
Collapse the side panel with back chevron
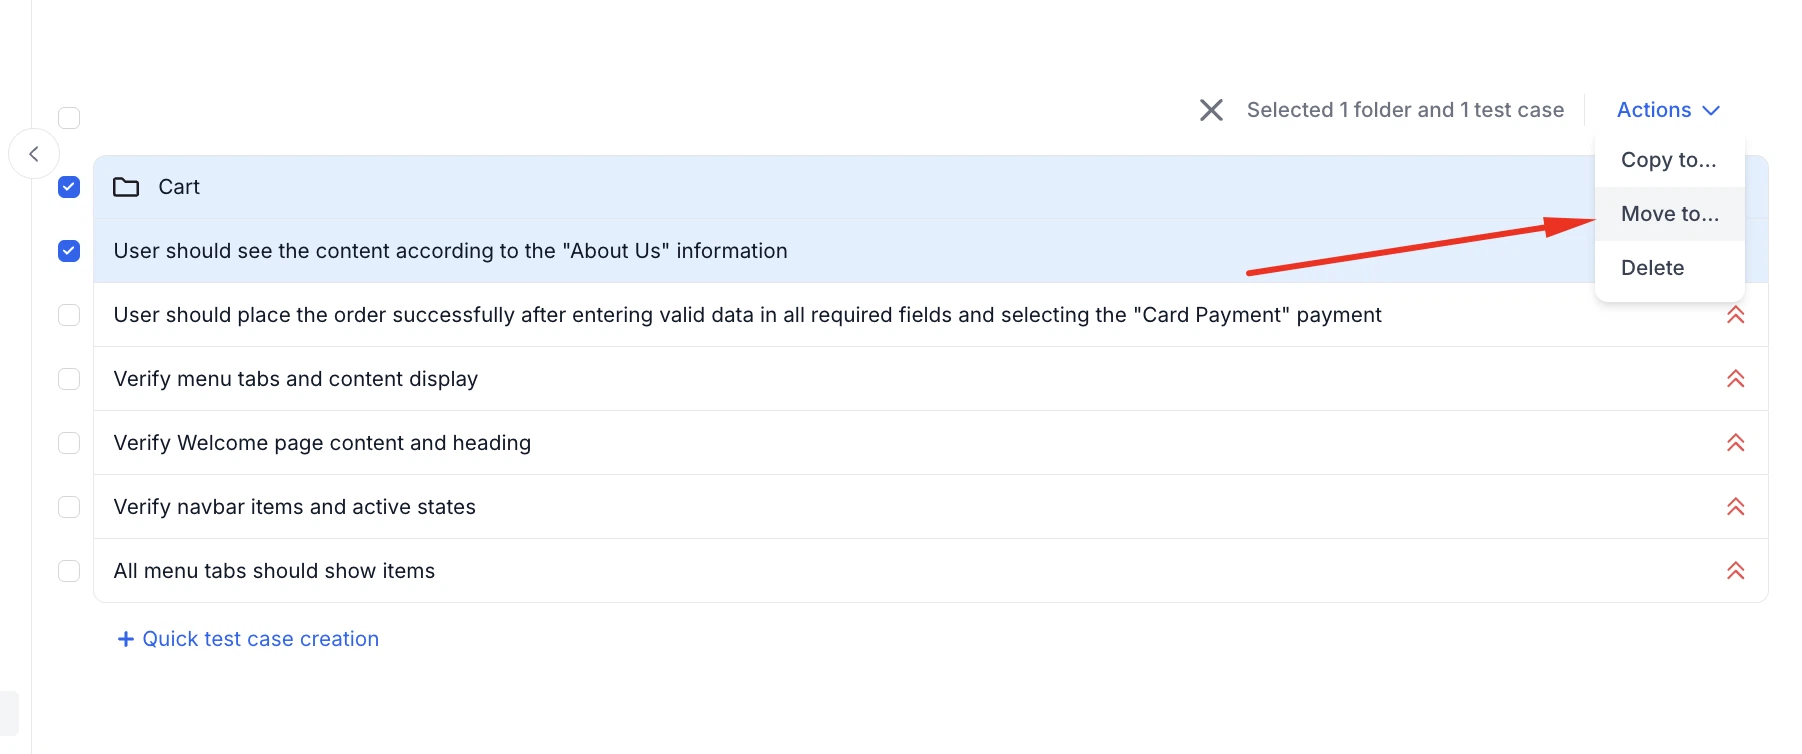click(x=34, y=154)
